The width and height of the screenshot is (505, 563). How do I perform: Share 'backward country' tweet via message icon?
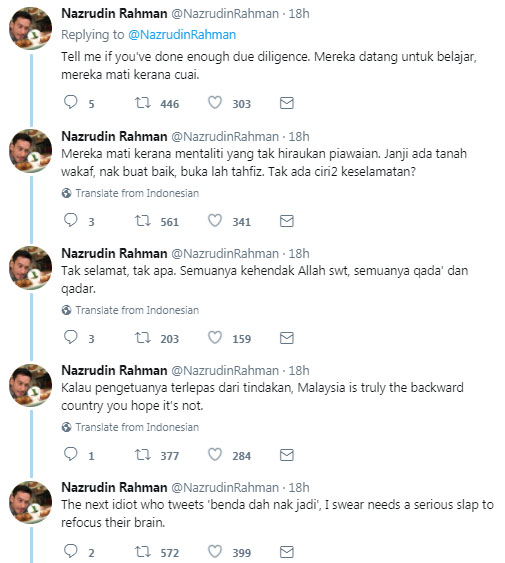click(287, 455)
